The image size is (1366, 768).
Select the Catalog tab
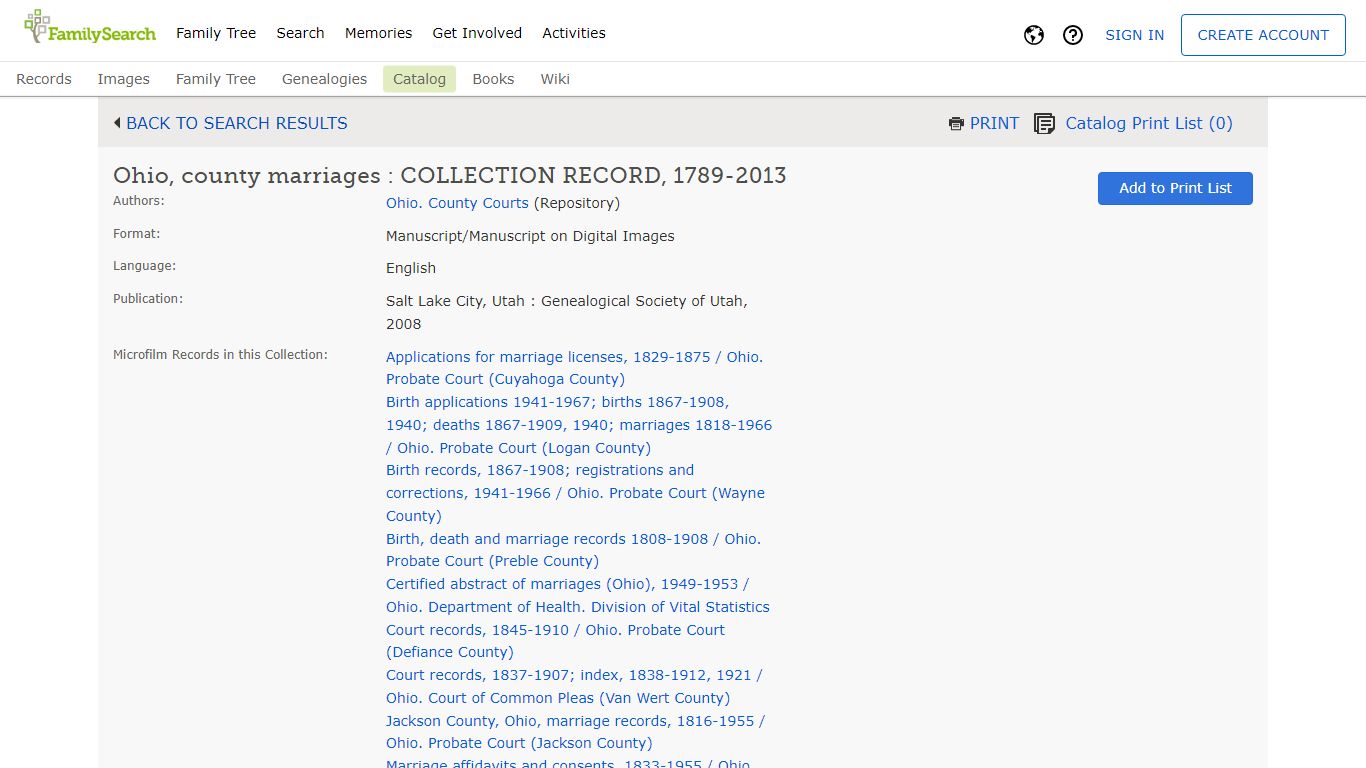coord(419,79)
